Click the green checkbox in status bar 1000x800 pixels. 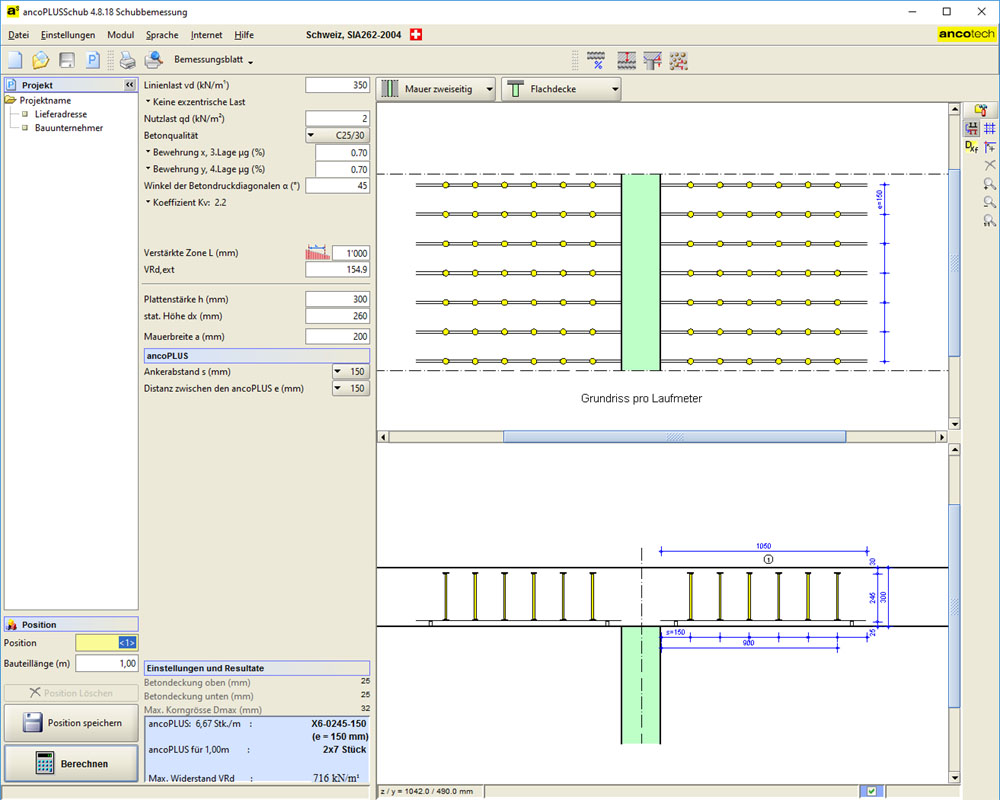[x=871, y=791]
